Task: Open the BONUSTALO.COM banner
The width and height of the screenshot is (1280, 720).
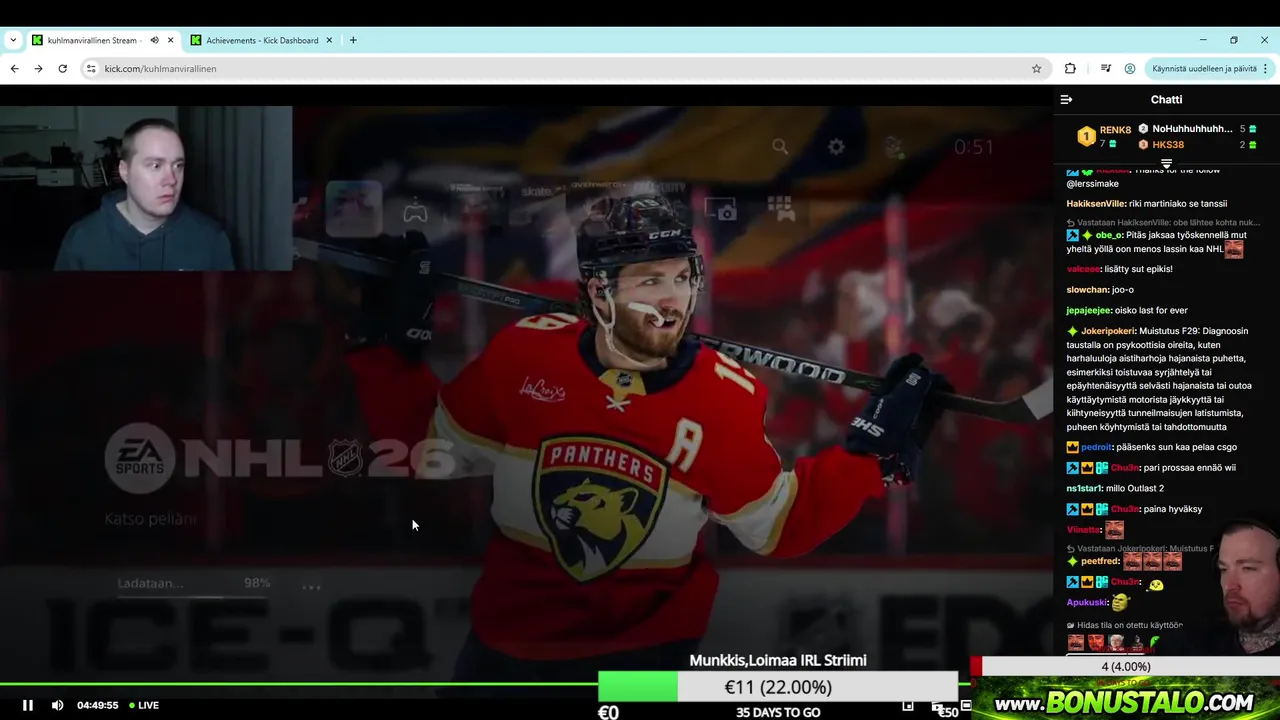Action: point(1126,700)
